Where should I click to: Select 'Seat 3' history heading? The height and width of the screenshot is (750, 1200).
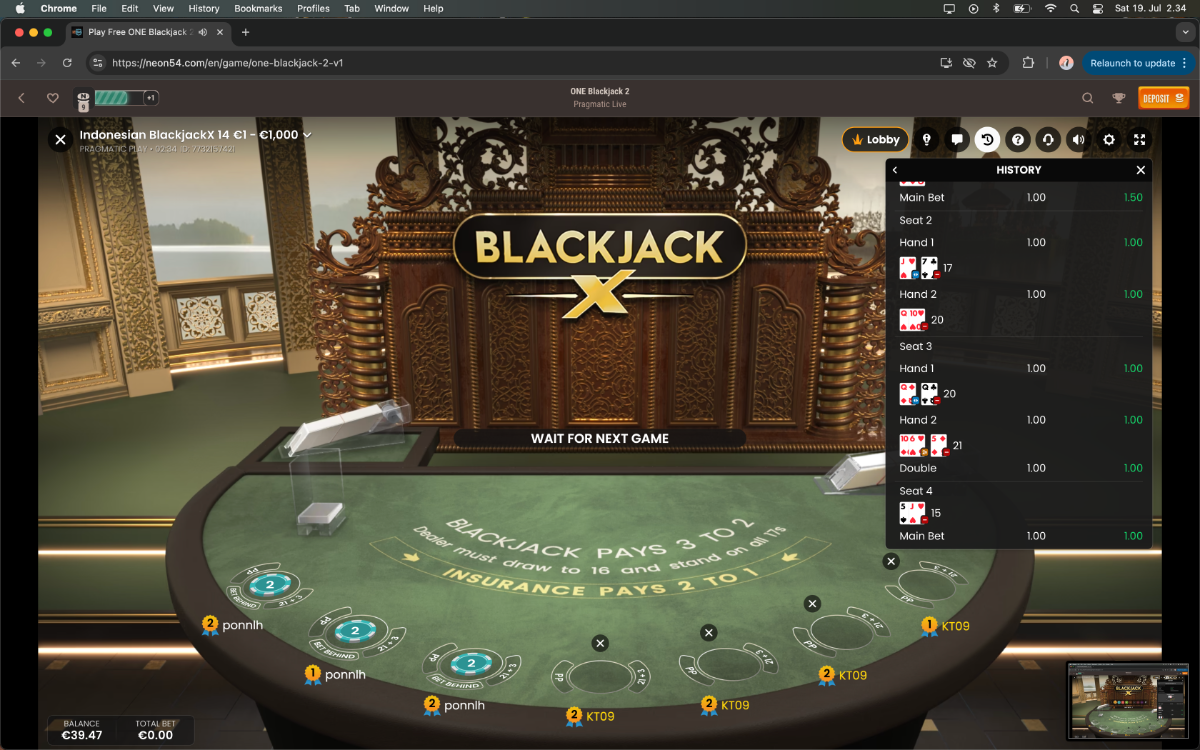coord(915,346)
